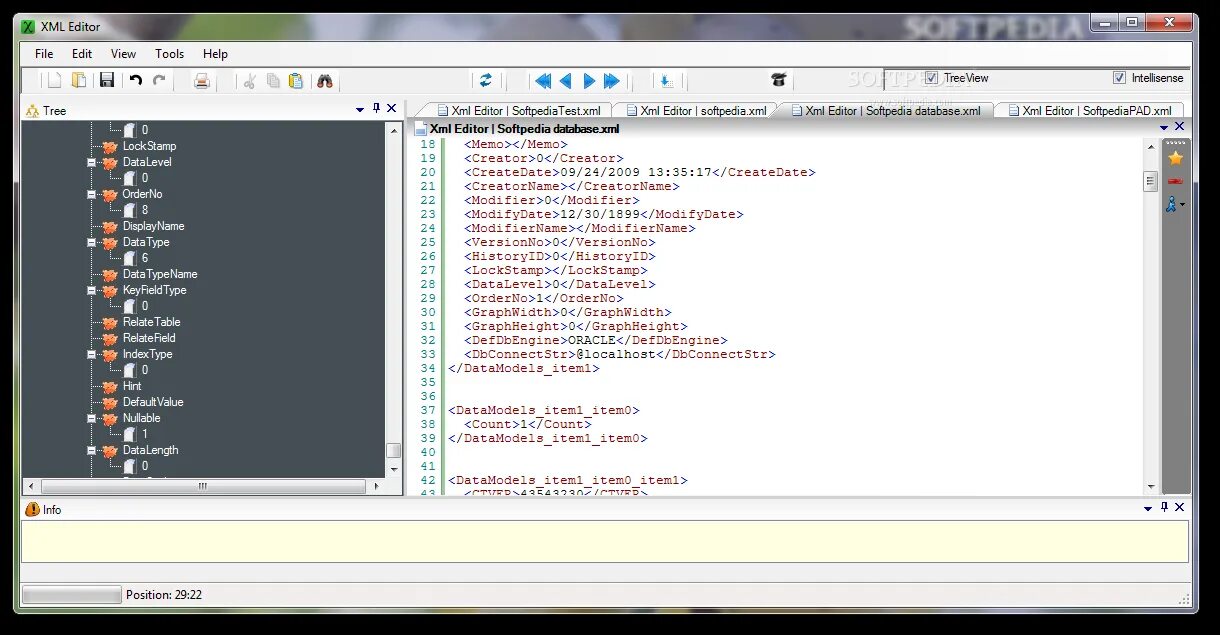
Task: Open the Edit menu
Action: click(x=82, y=54)
